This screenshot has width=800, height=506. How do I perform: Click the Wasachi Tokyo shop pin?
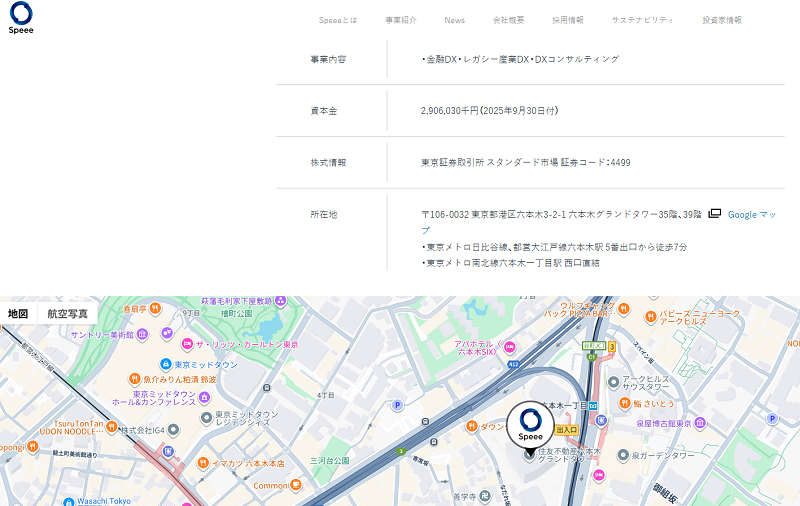(x=69, y=502)
